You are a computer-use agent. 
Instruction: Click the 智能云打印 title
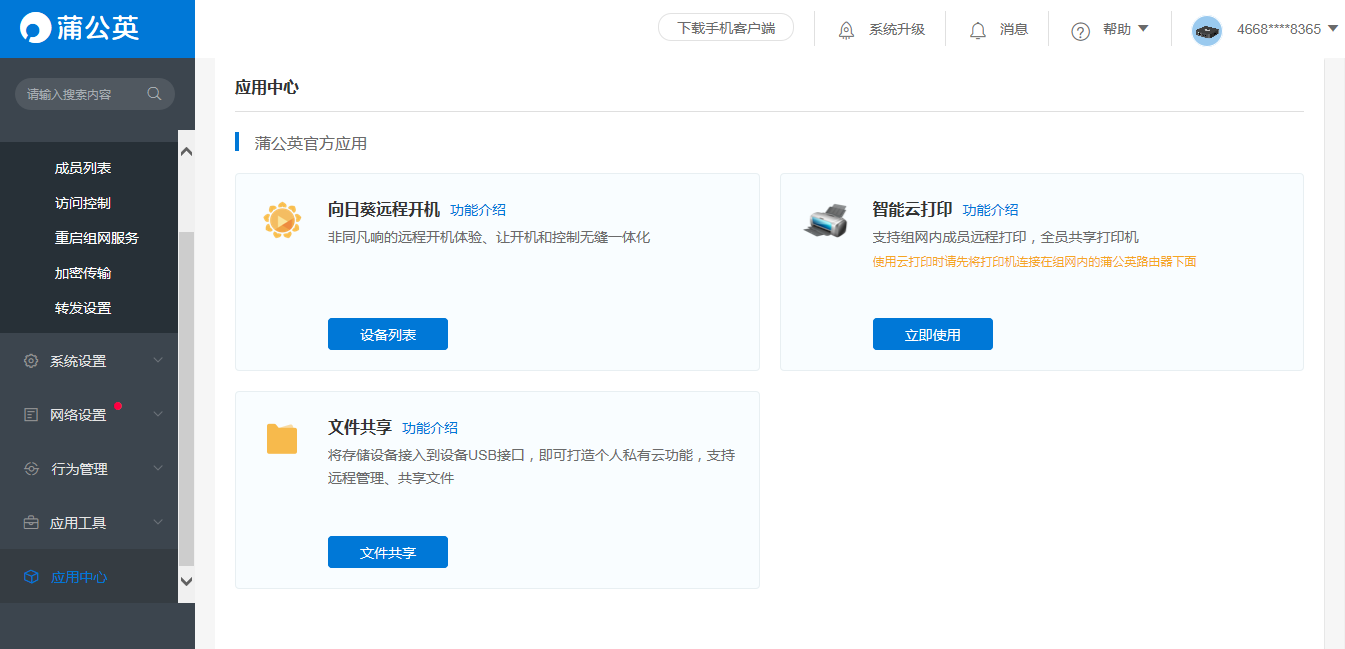(x=913, y=209)
